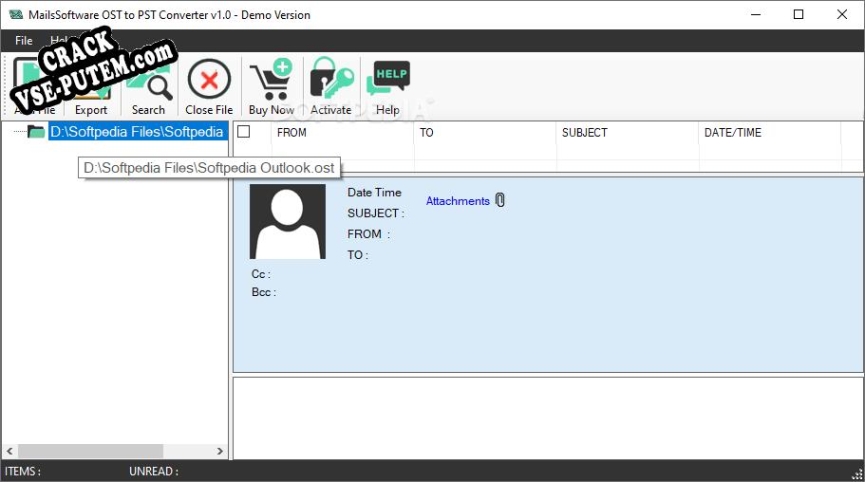Click the Export toolbar button

tap(91, 86)
